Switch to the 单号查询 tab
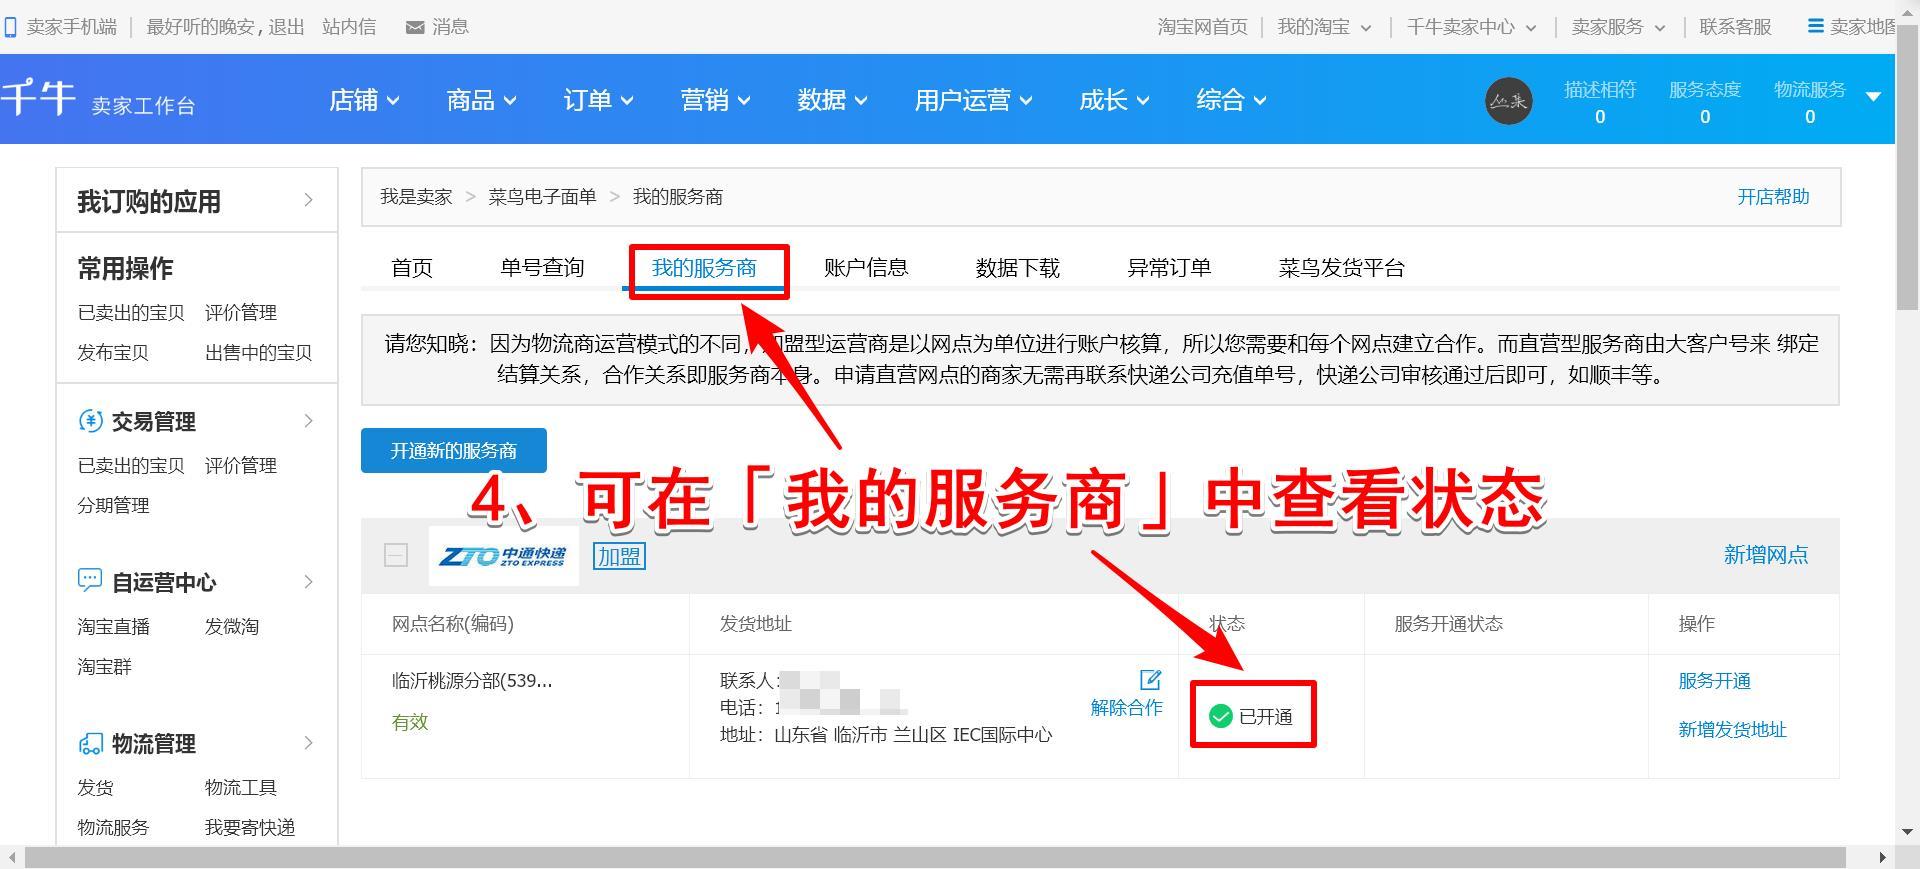This screenshot has width=1920, height=869. click(542, 268)
